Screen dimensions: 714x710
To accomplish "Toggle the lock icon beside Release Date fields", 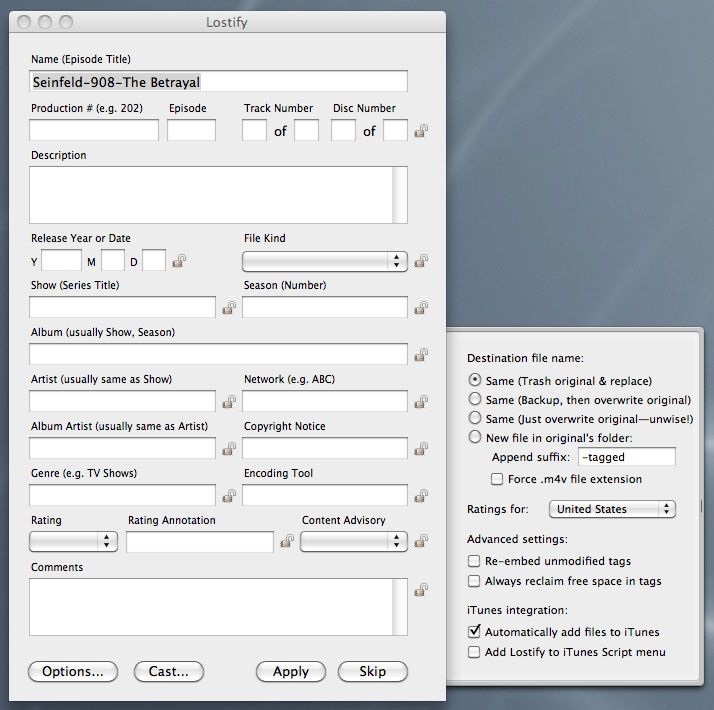I will [x=179, y=261].
